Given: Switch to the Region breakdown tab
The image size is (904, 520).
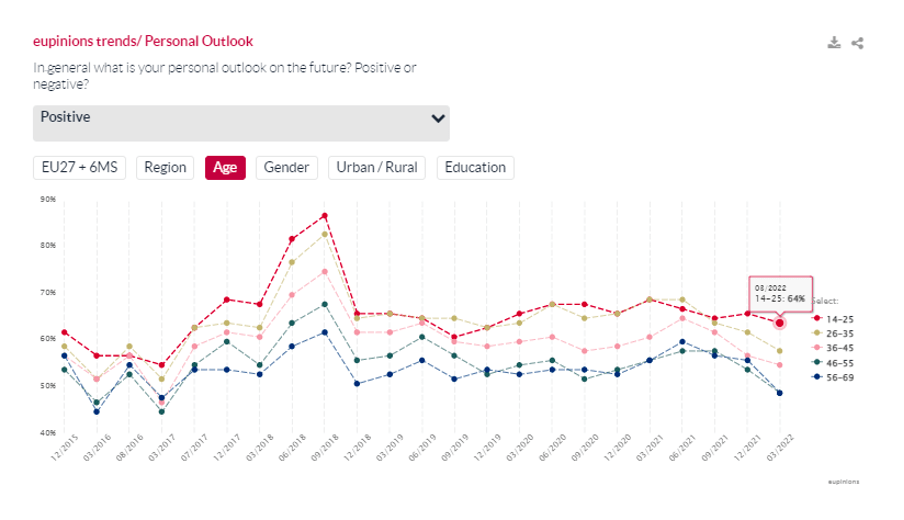Looking at the screenshot, I should pyautogui.click(x=166, y=168).
